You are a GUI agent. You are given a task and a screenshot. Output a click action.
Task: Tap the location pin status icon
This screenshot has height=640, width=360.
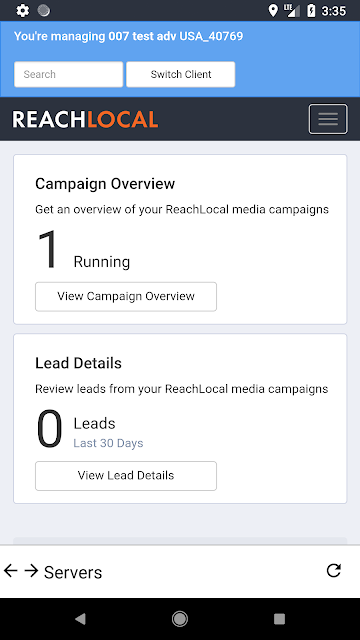[x=273, y=11]
